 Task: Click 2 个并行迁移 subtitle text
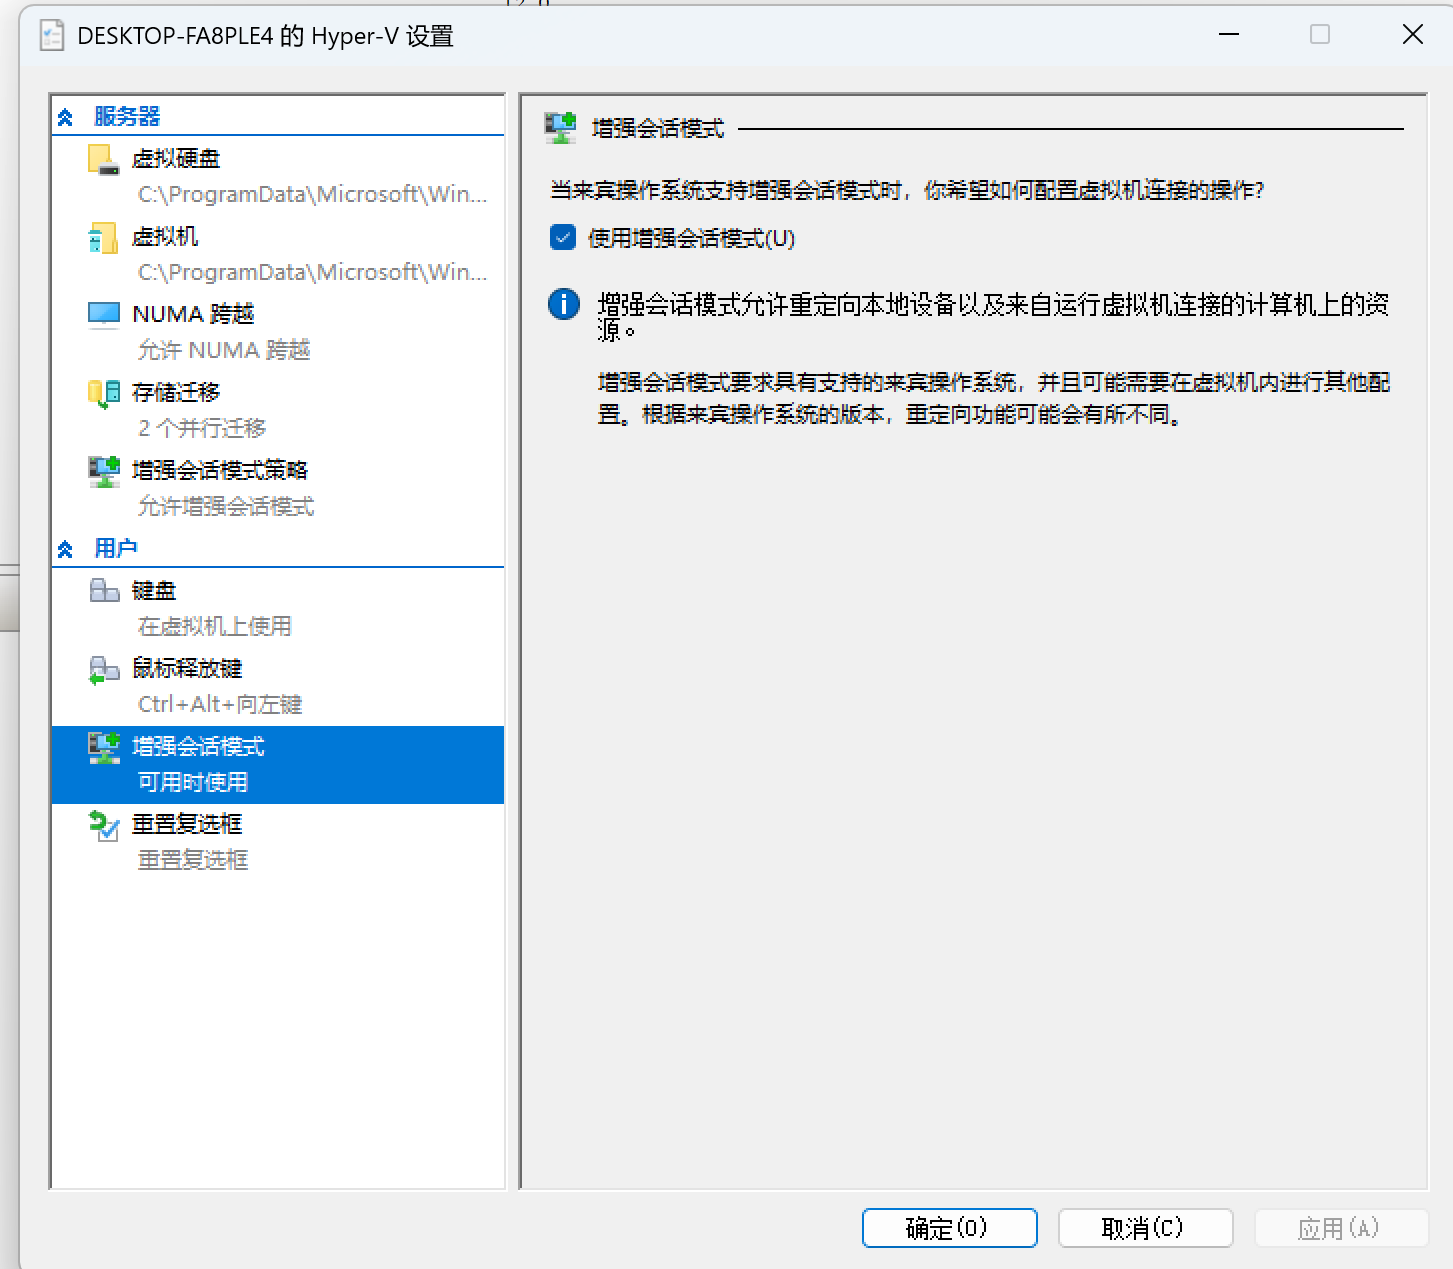[202, 428]
